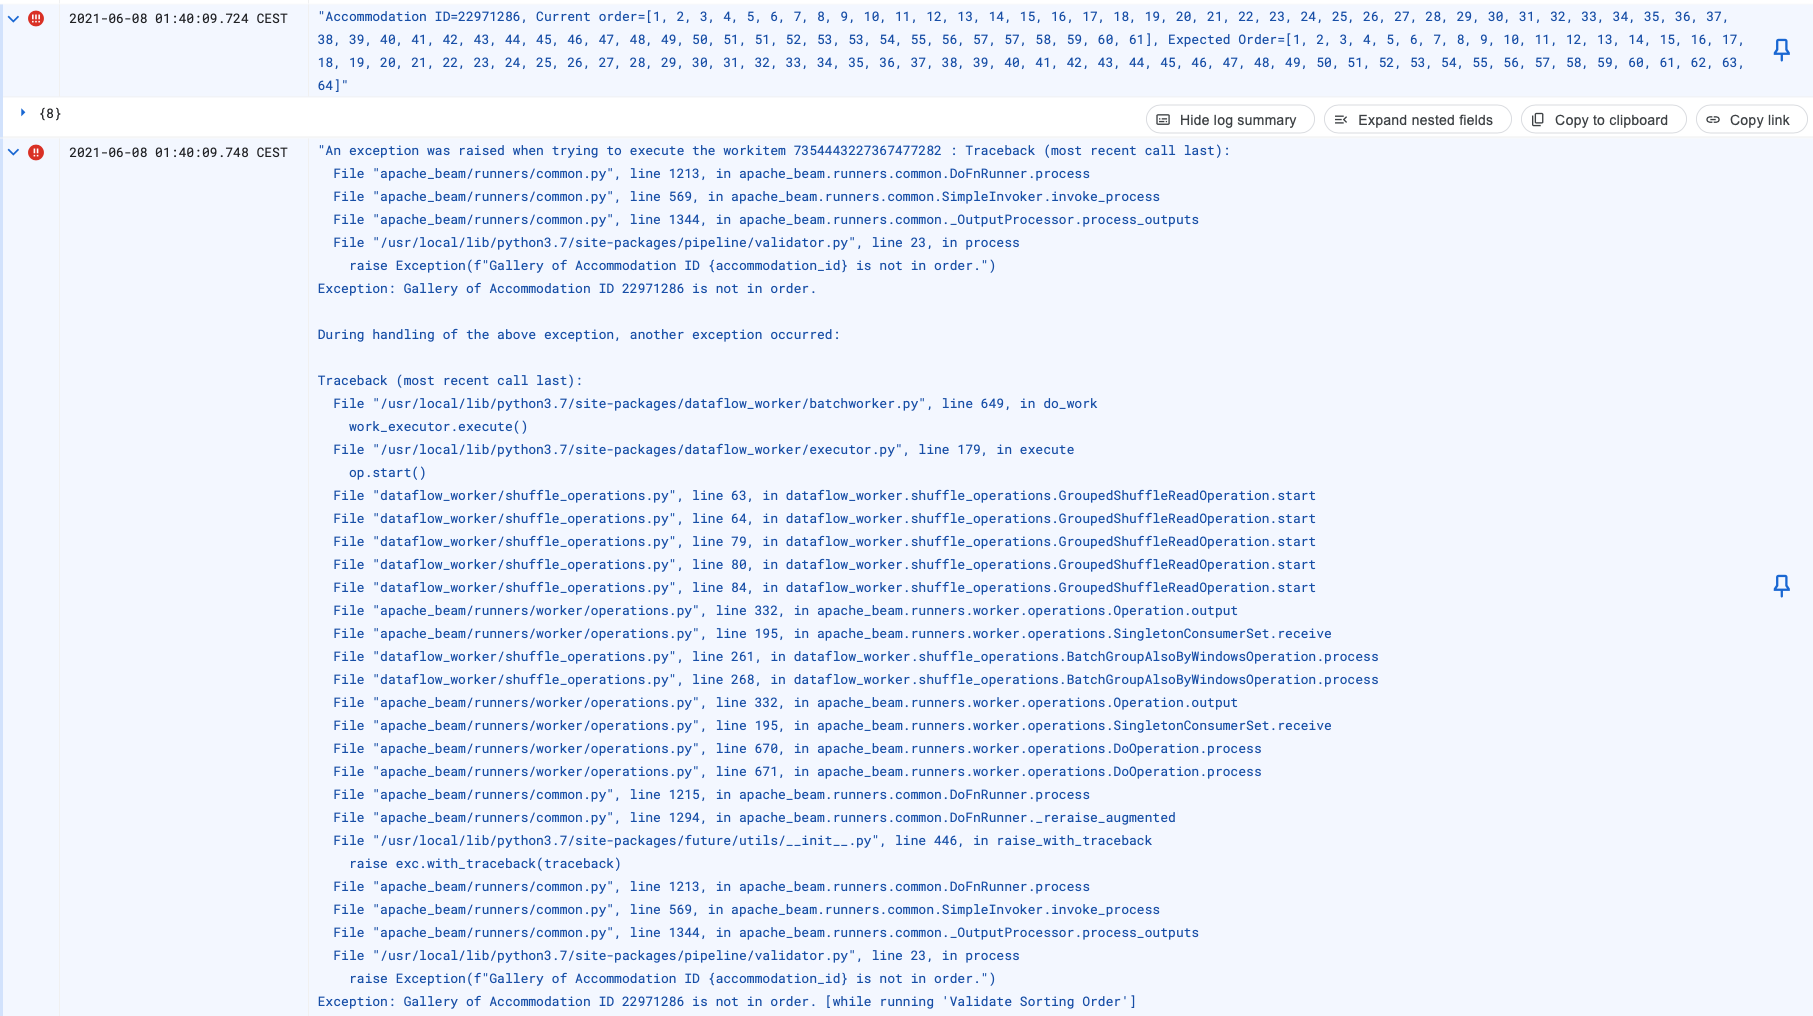Click the nested fields icon beside Expand nested fields
This screenshot has width=1813, height=1016.
(1342, 118)
